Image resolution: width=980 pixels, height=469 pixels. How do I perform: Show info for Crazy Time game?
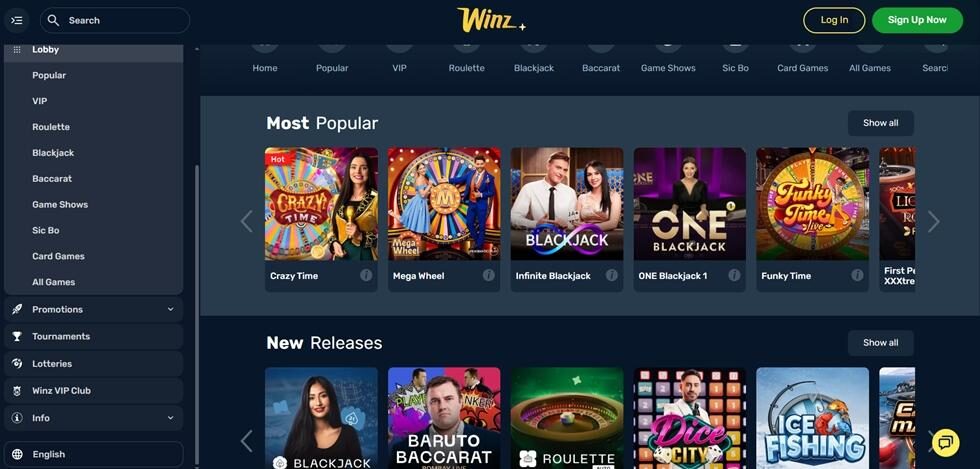point(366,275)
